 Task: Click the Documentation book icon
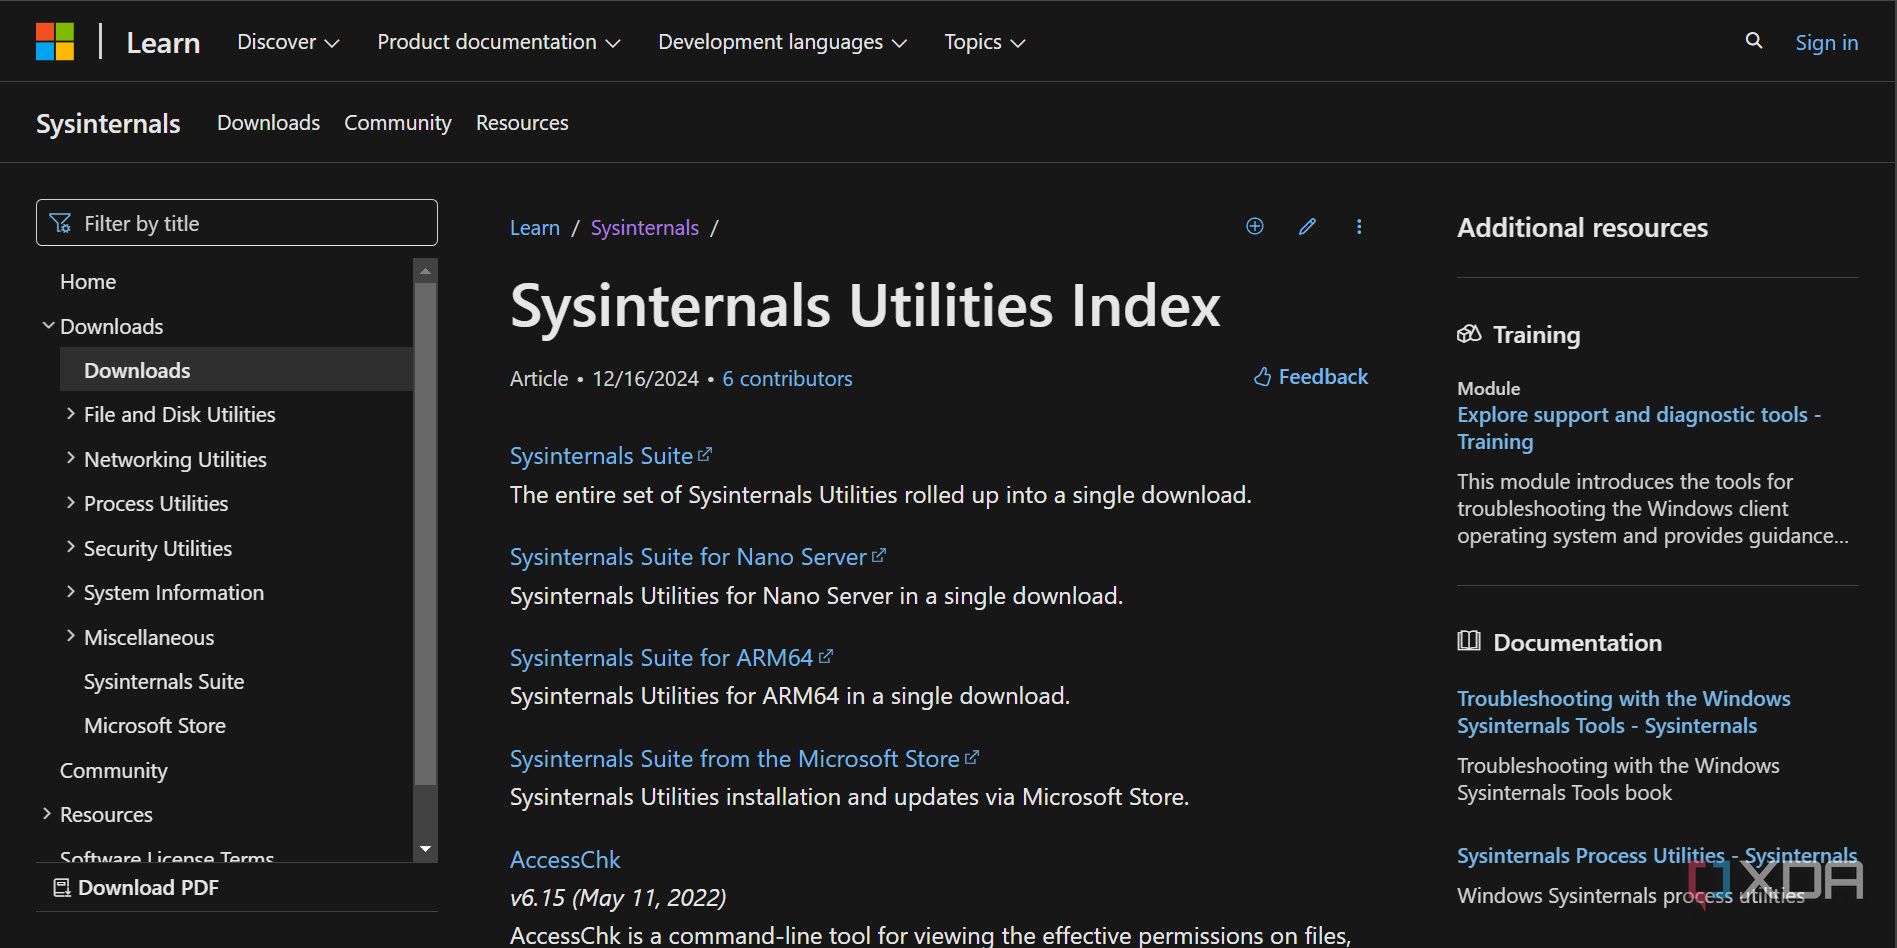pos(1469,642)
